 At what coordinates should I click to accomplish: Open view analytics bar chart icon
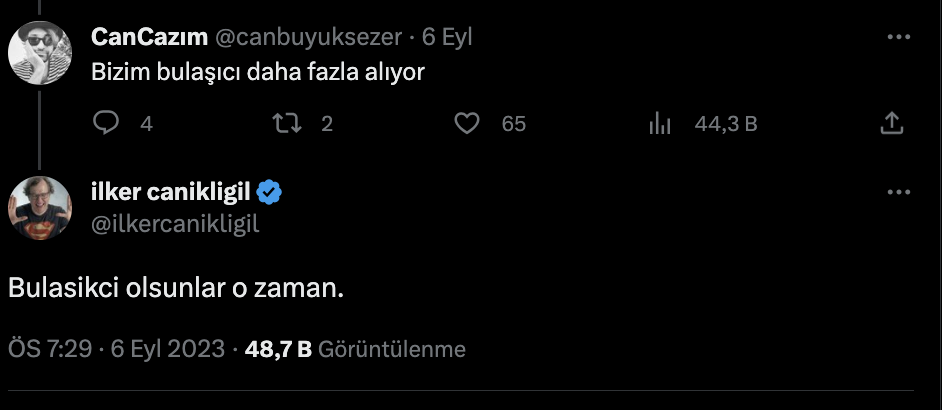(659, 124)
